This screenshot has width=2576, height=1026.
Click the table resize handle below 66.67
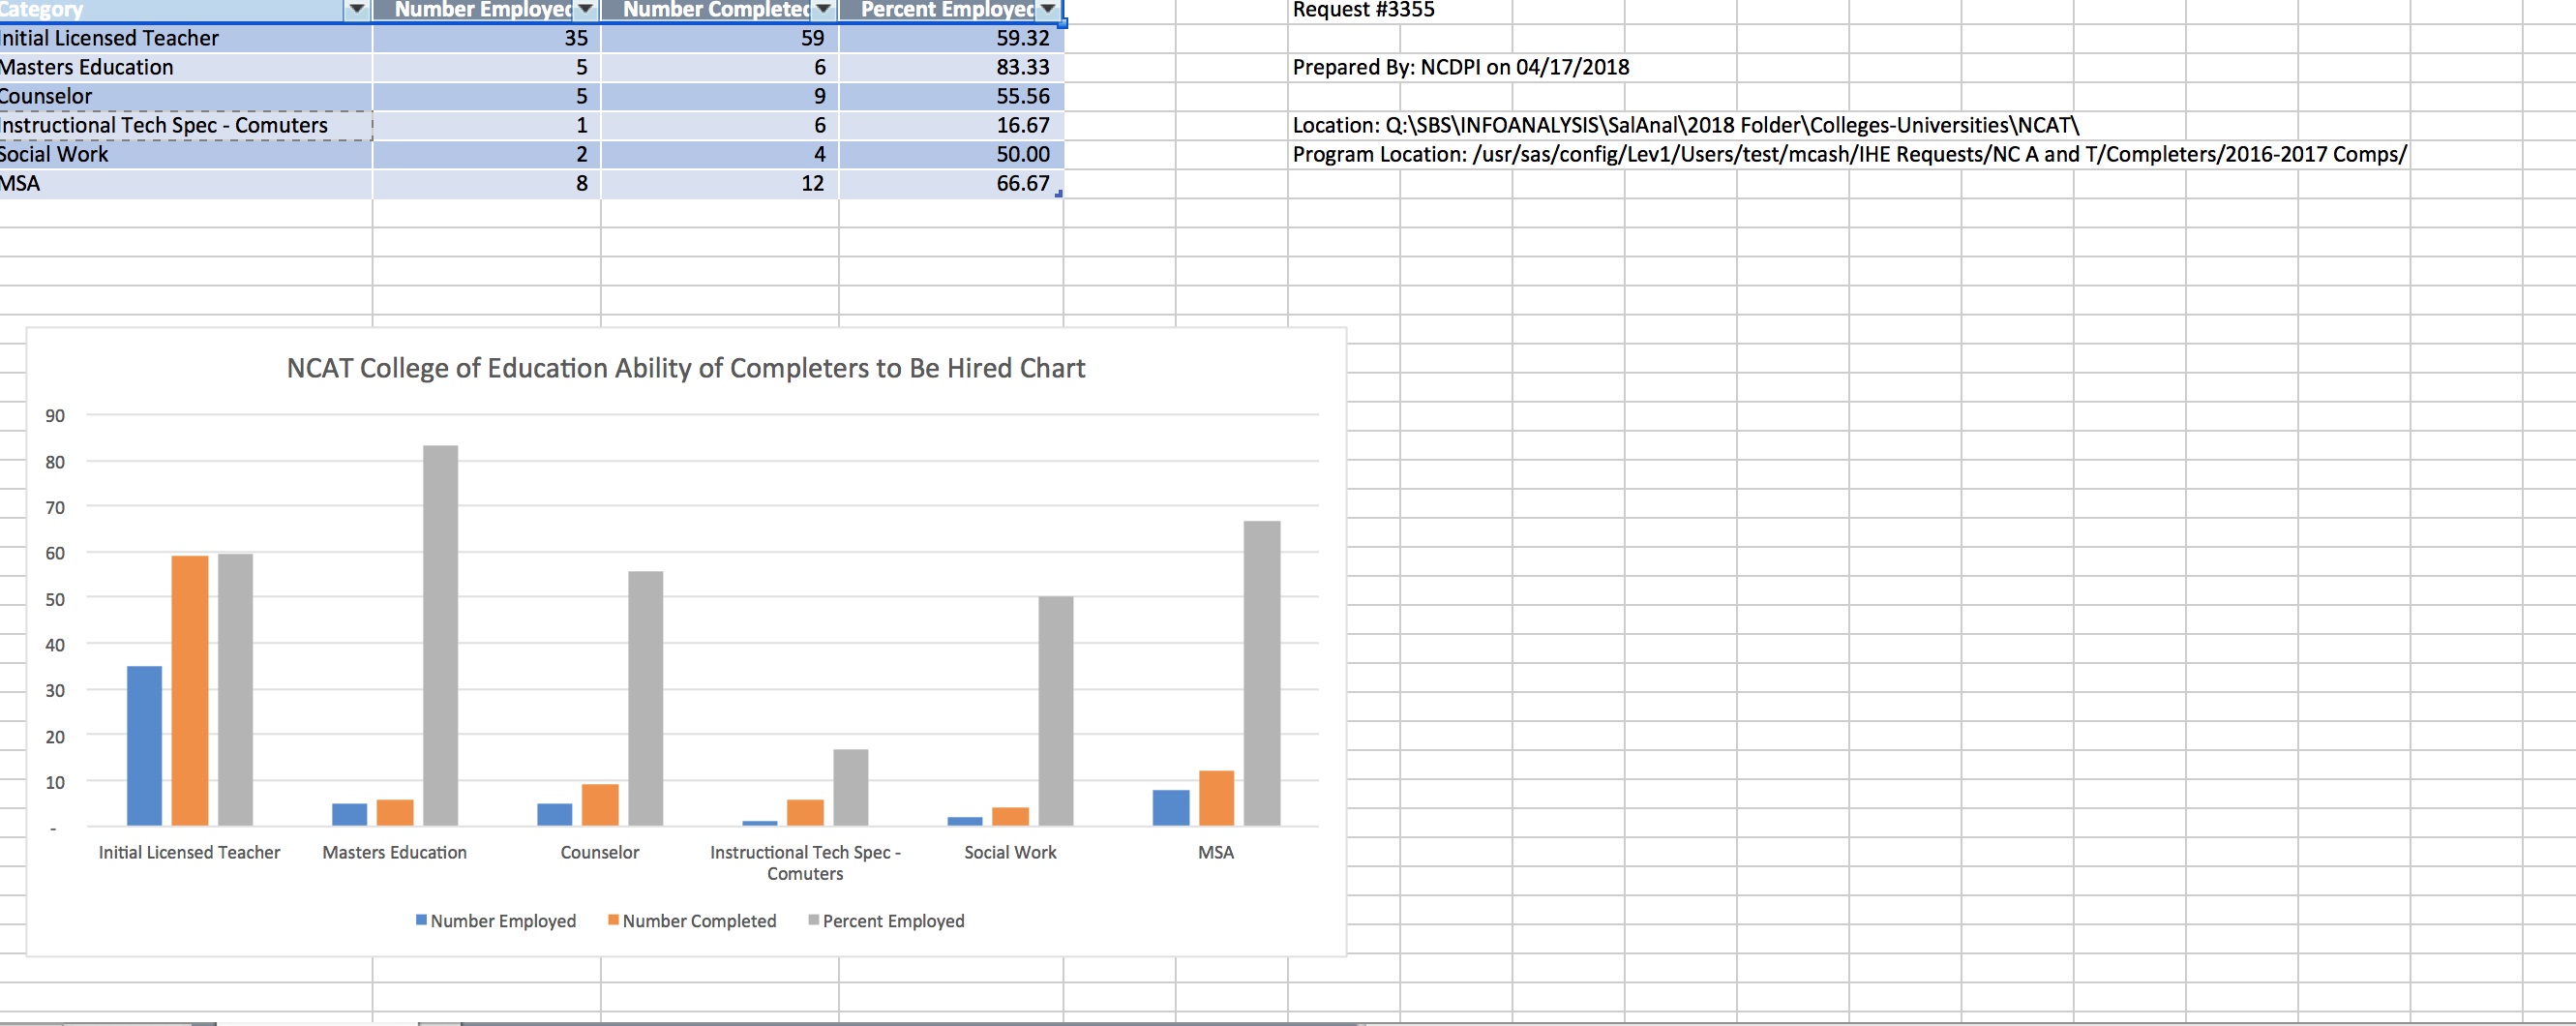(x=1058, y=194)
